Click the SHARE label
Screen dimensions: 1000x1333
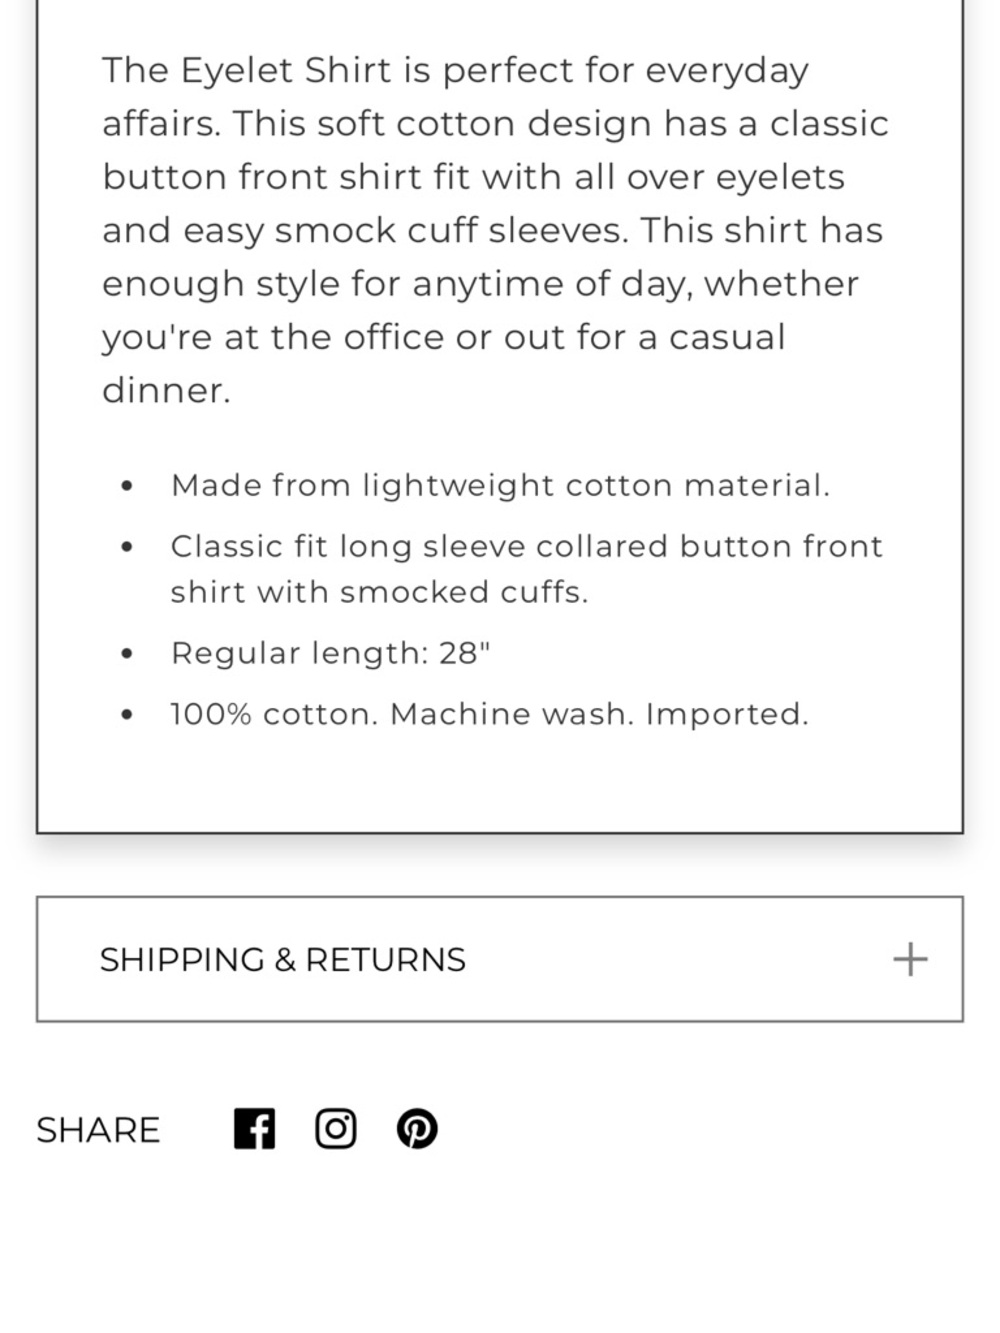(98, 1130)
